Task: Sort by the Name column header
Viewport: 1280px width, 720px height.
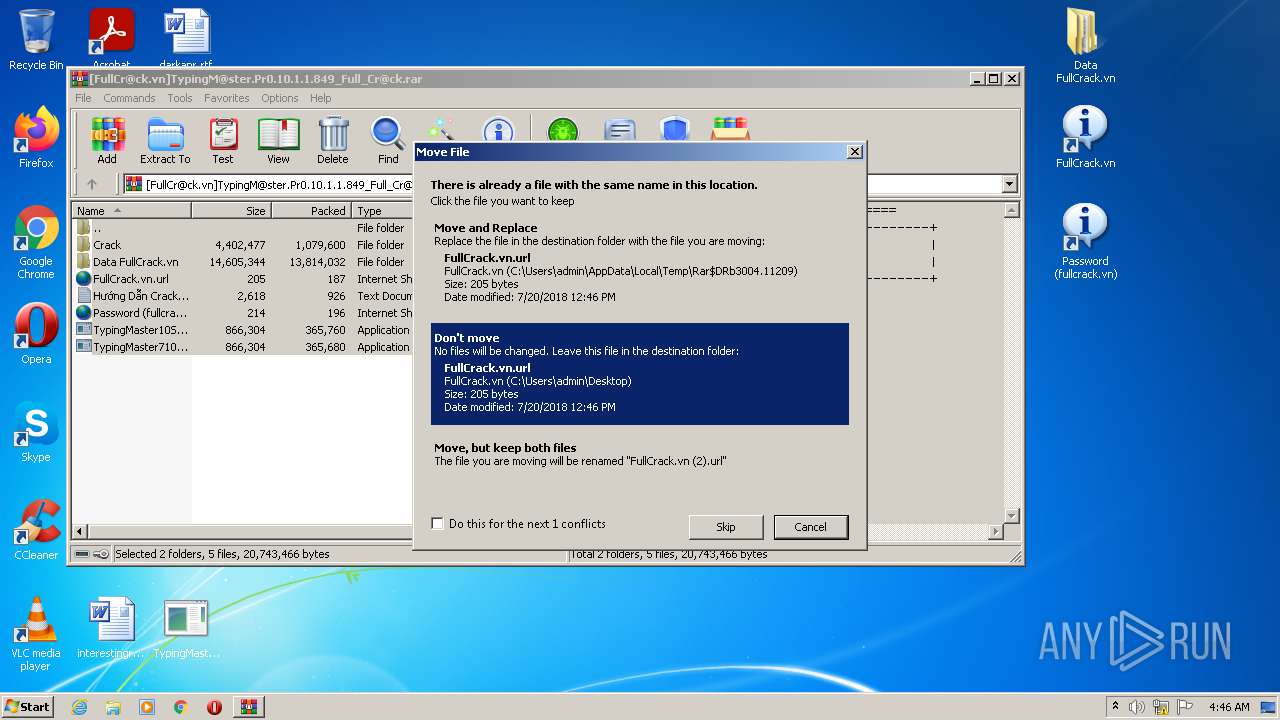Action: click(132, 211)
